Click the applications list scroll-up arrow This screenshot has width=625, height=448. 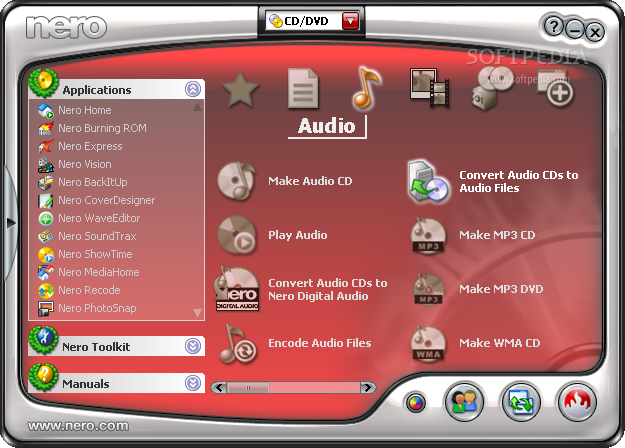[197, 107]
